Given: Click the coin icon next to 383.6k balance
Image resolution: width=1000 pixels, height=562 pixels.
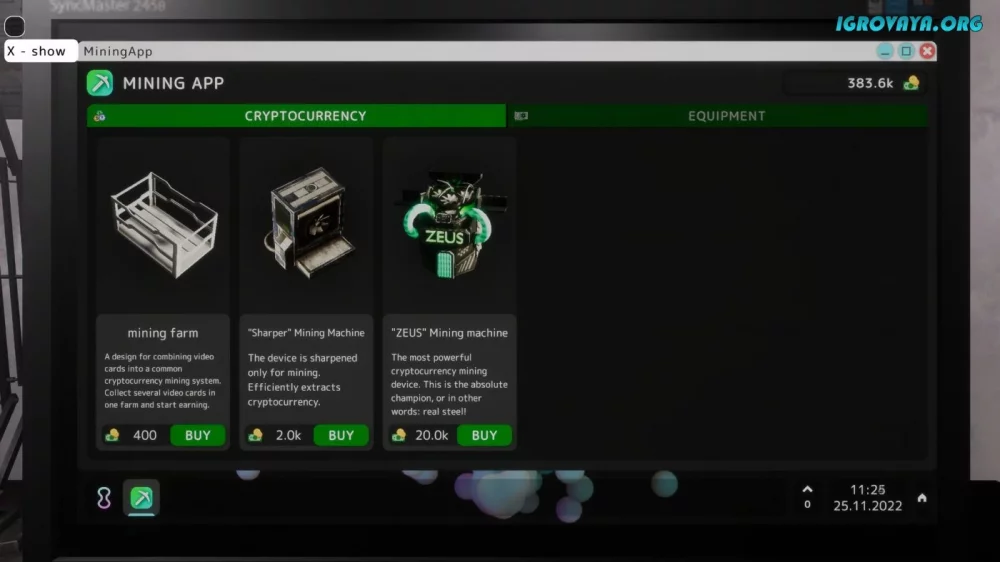Looking at the screenshot, I should click(911, 83).
